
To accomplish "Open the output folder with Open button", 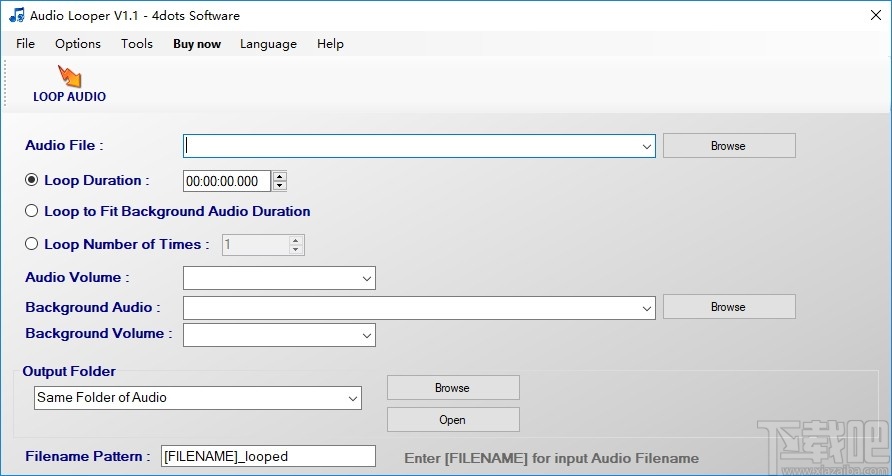I will tap(453, 420).
